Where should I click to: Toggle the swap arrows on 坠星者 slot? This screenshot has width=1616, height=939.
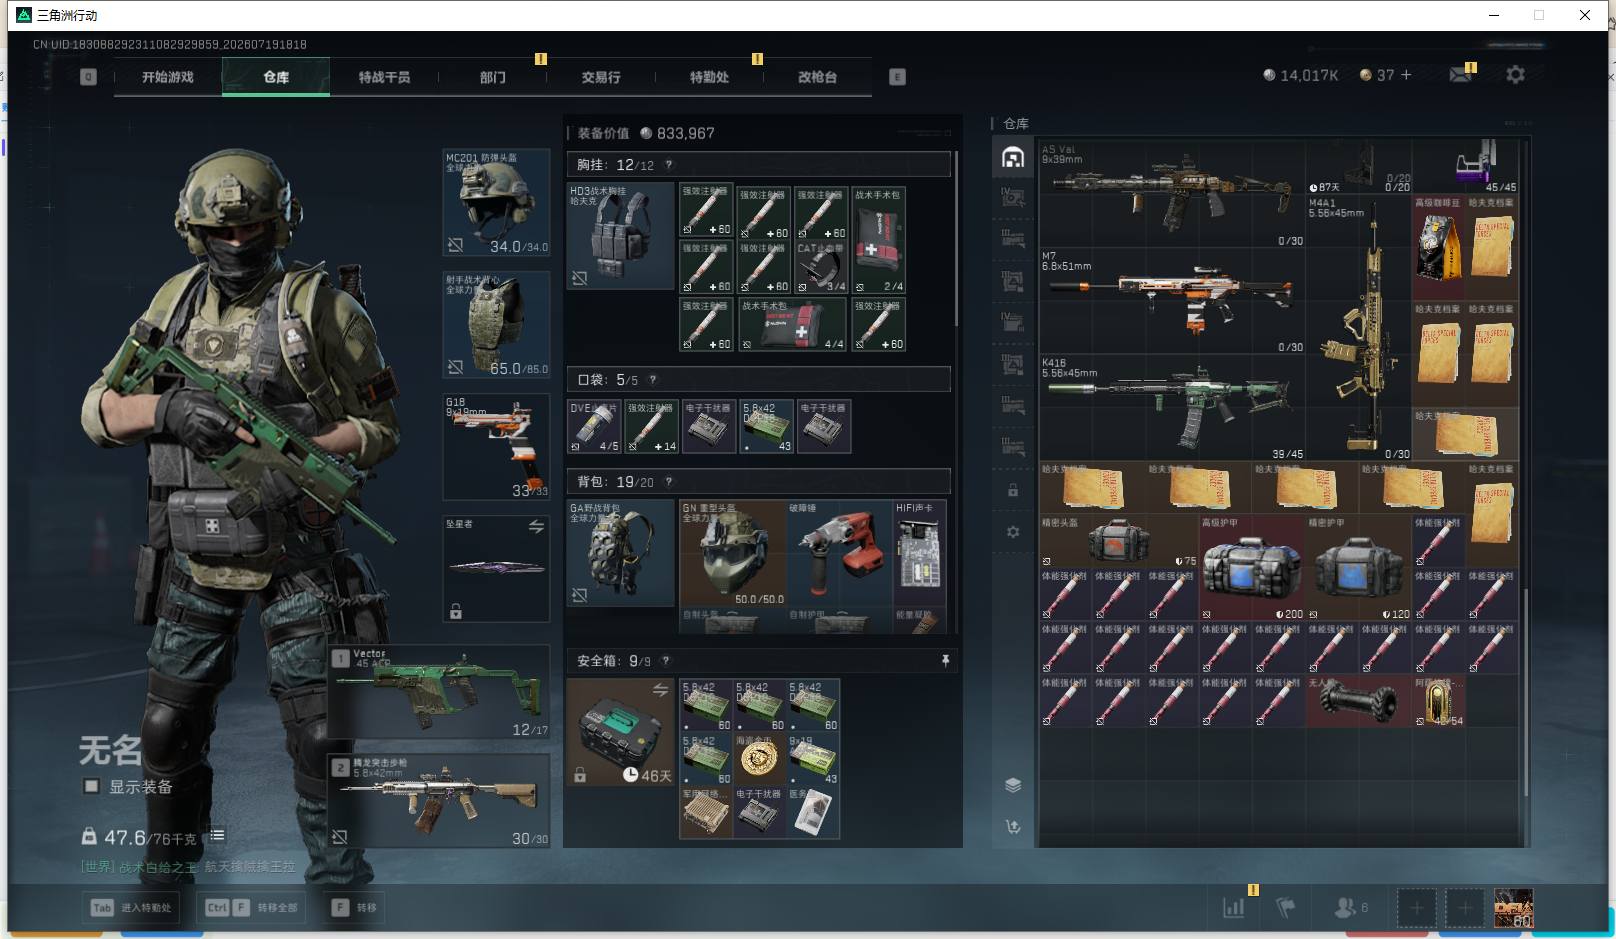coord(536,526)
